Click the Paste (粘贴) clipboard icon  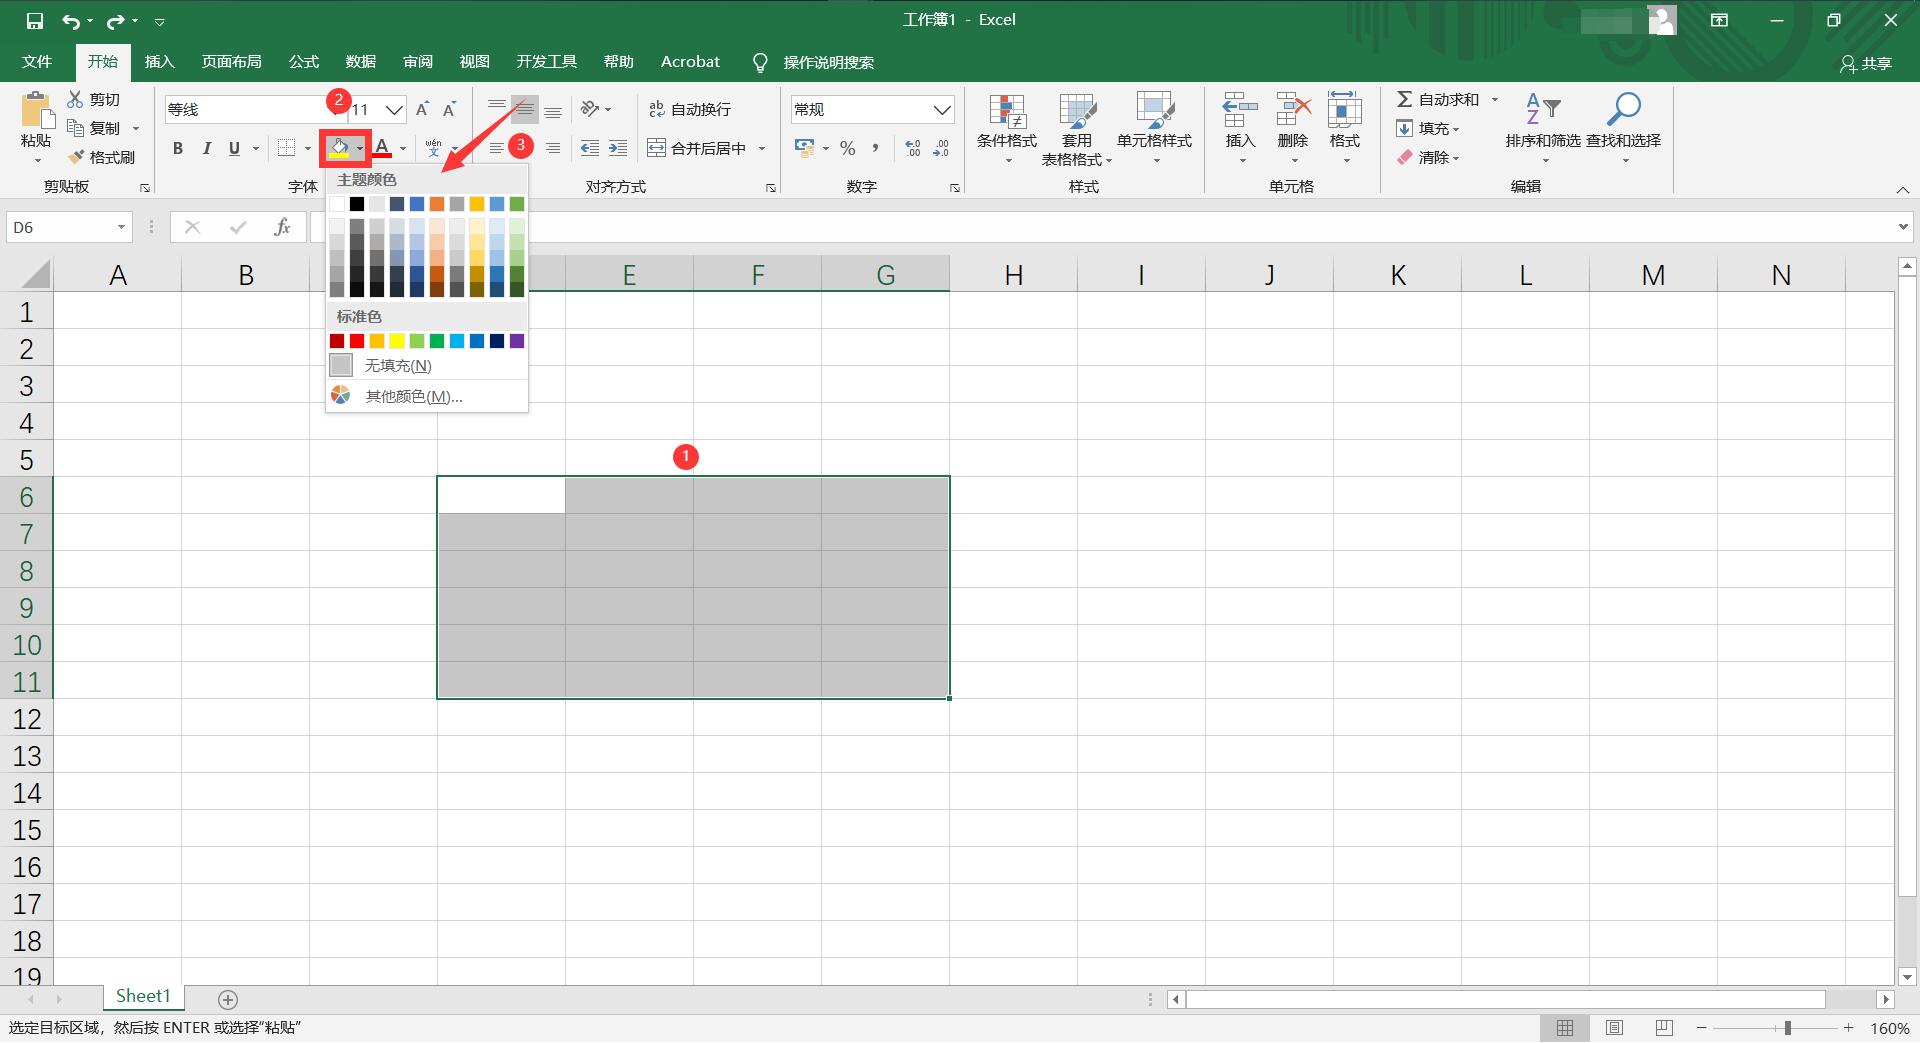click(x=37, y=110)
